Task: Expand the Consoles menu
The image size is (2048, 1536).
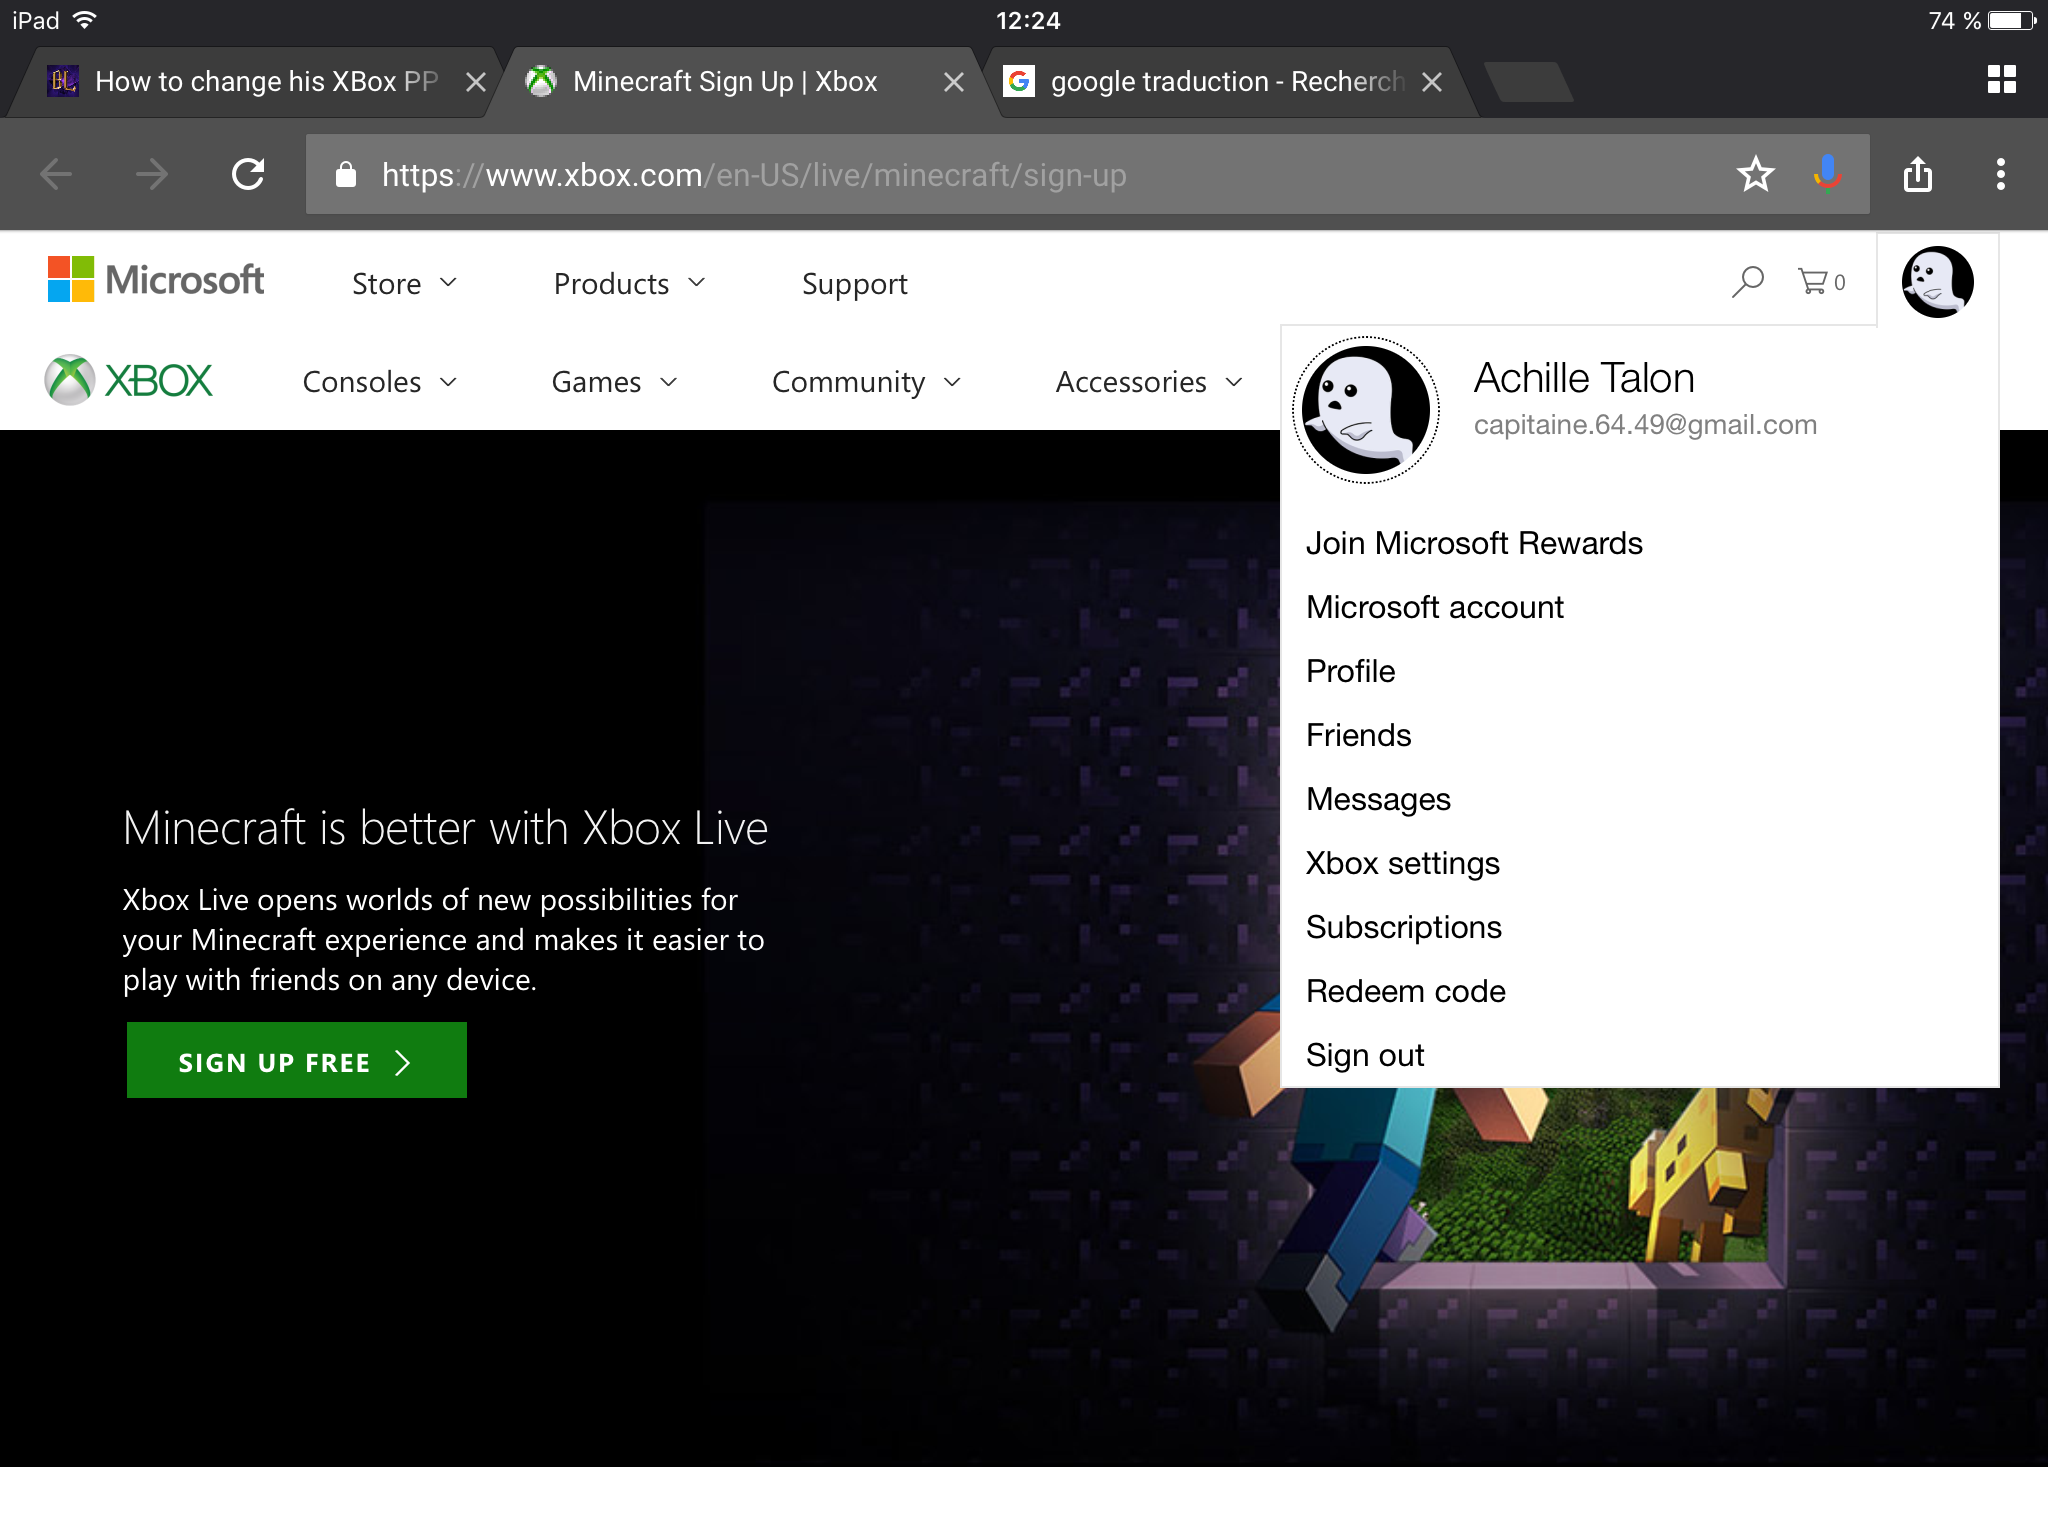Action: pyautogui.click(x=380, y=382)
